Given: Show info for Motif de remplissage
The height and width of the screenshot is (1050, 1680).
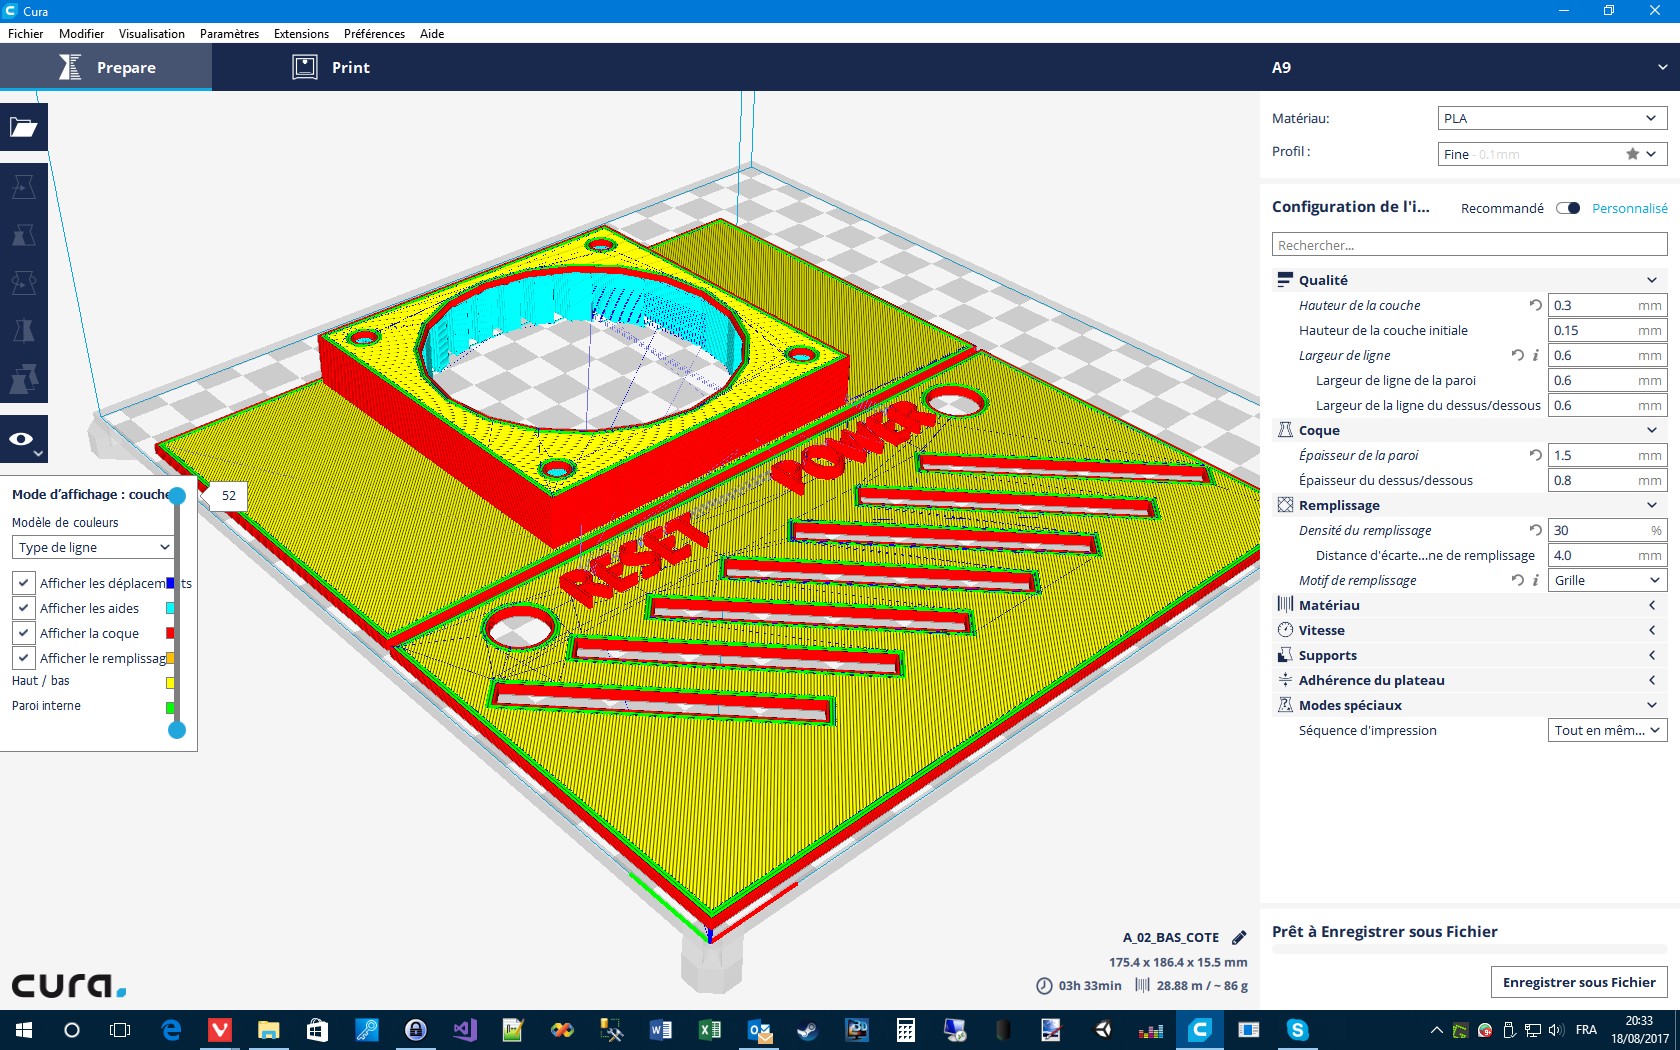Looking at the screenshot, I should click(x=1535, y=580).
